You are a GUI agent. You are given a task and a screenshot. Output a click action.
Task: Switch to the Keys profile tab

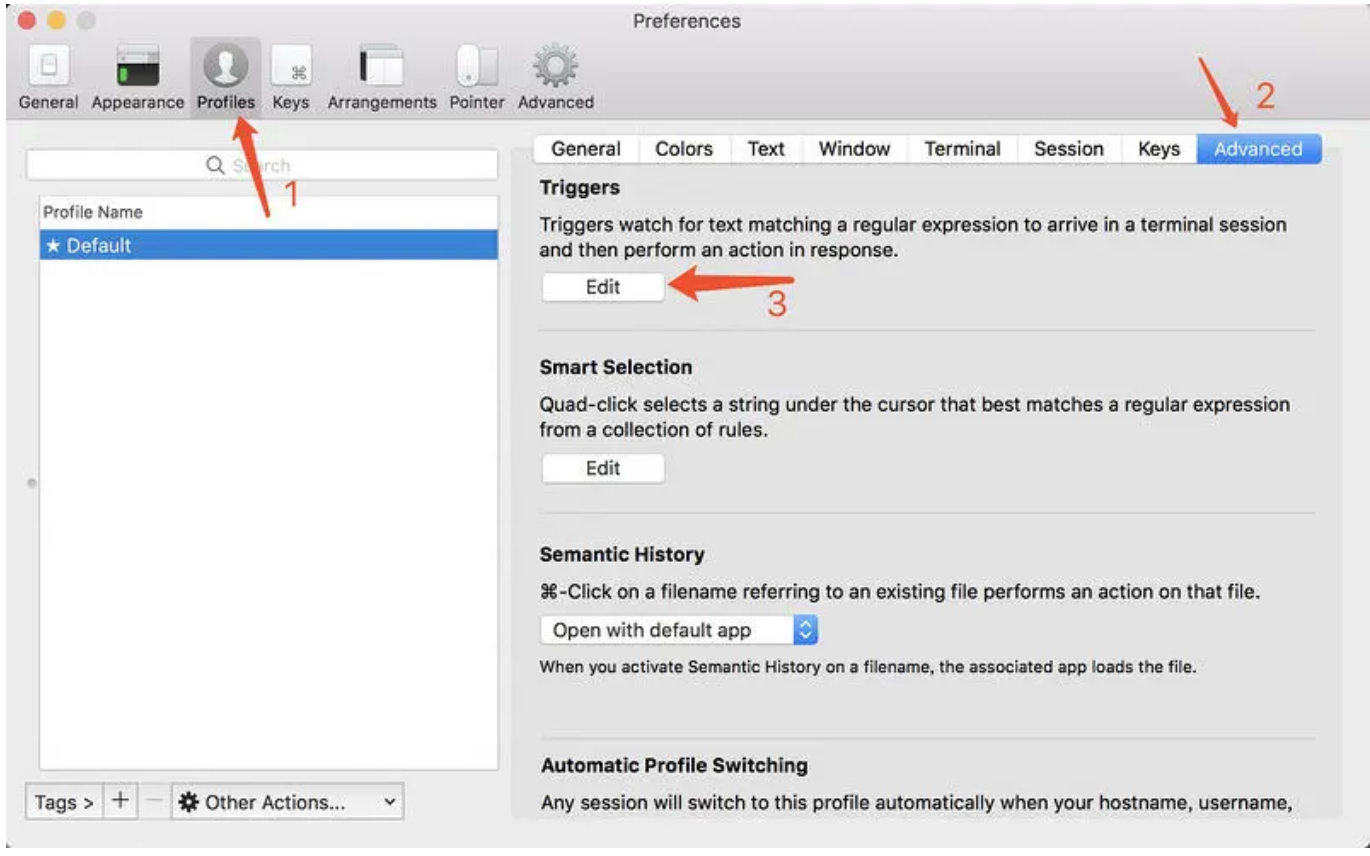click(1158, 149)
